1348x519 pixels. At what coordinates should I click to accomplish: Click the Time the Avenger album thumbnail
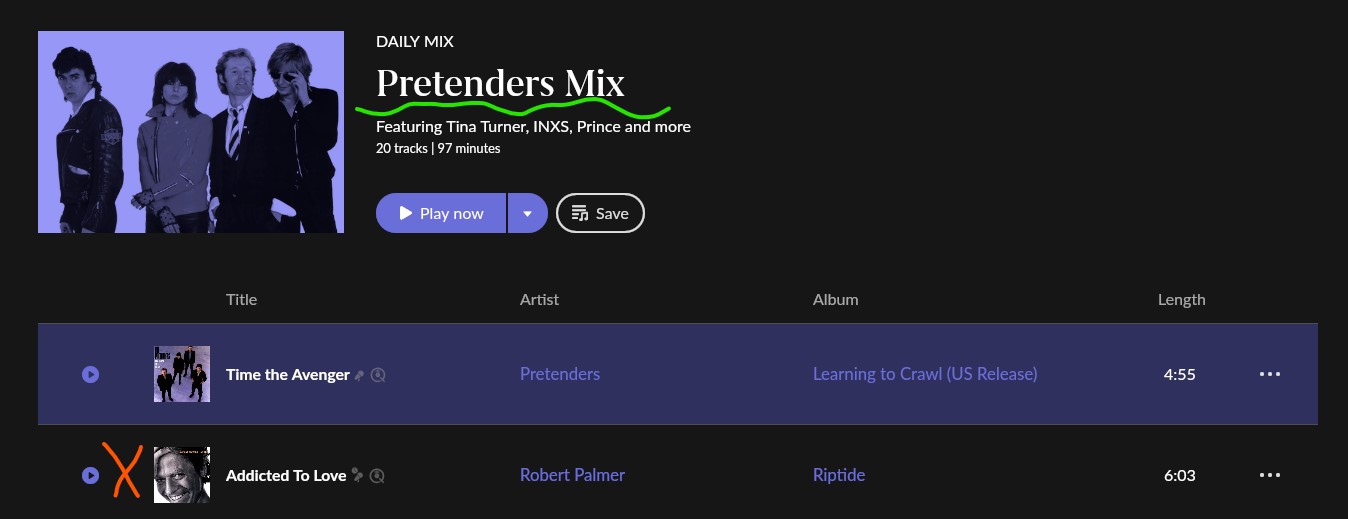tap(182, 374)
